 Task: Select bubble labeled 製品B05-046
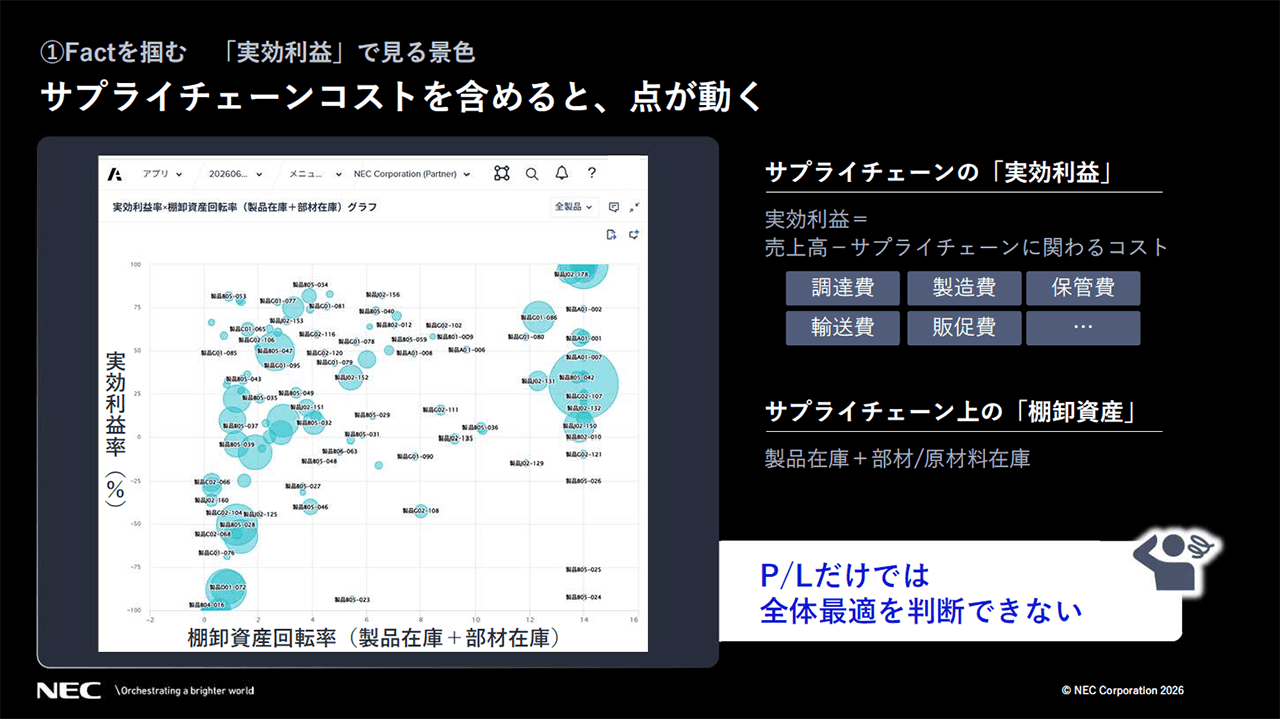point(311,507)
